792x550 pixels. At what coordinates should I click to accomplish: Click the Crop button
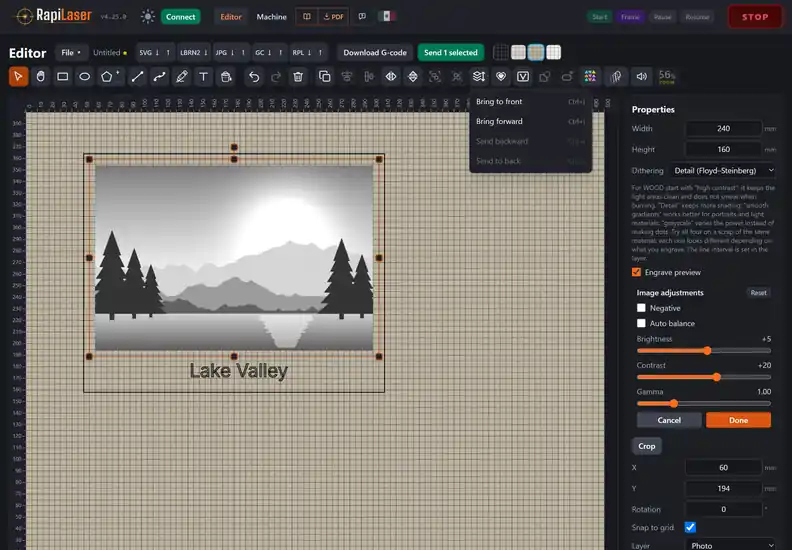647,446
